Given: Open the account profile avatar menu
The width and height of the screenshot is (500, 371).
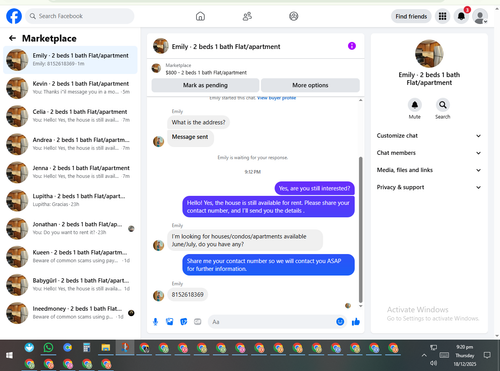Looking at the screenshot, I should [x=480, y=16].
